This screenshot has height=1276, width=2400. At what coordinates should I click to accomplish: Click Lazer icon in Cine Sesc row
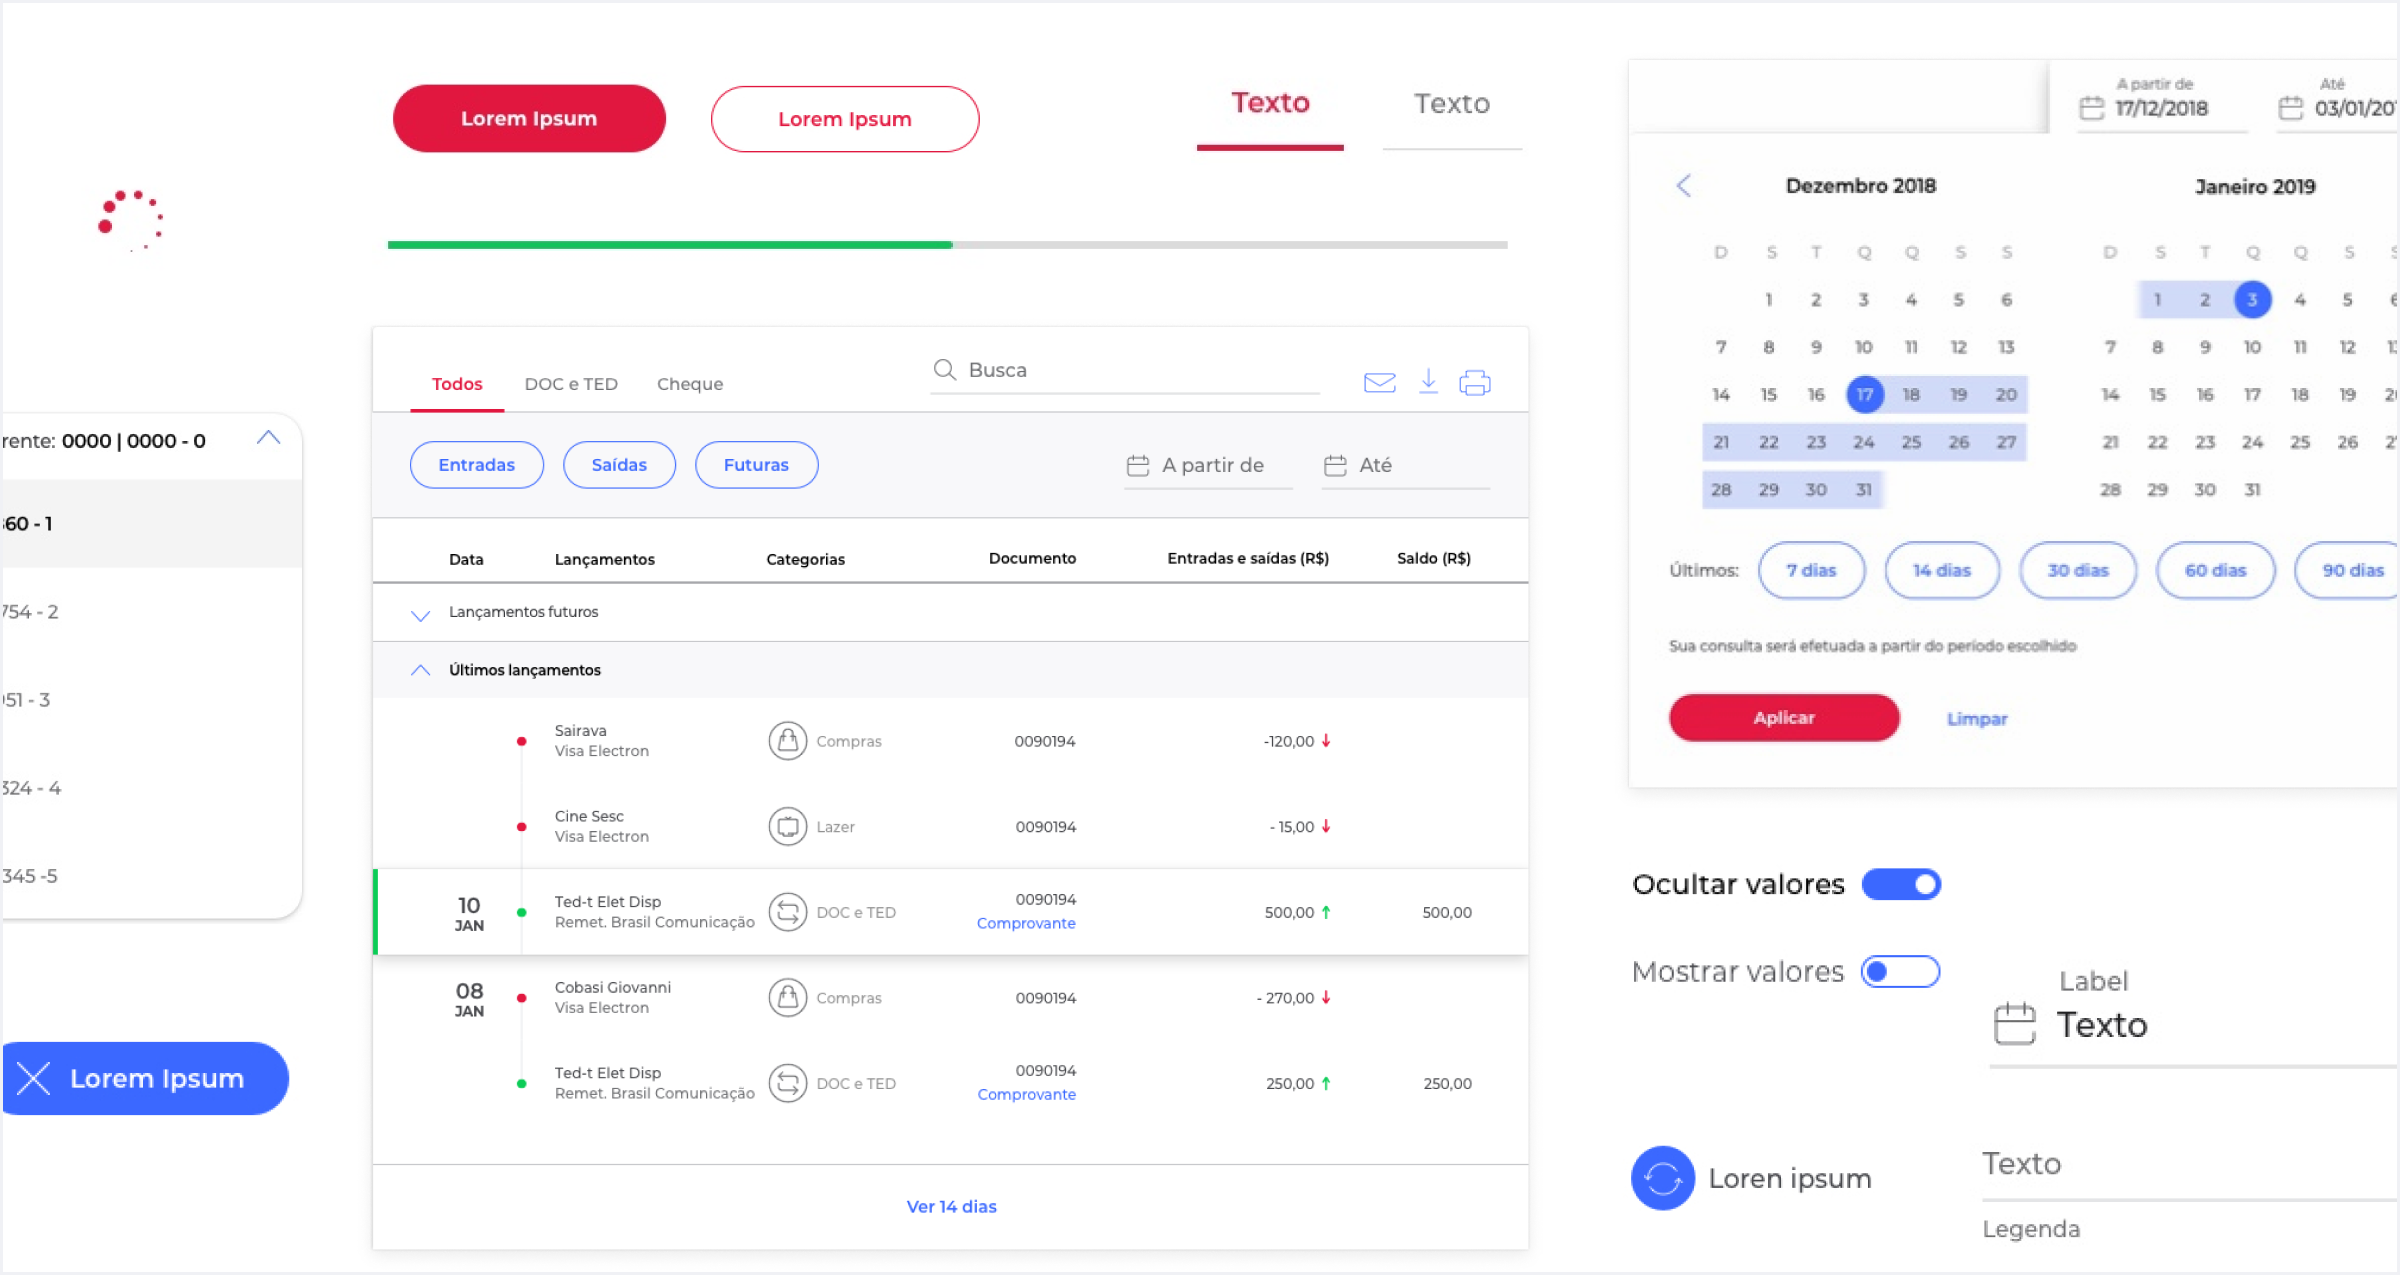coord(787,827)
